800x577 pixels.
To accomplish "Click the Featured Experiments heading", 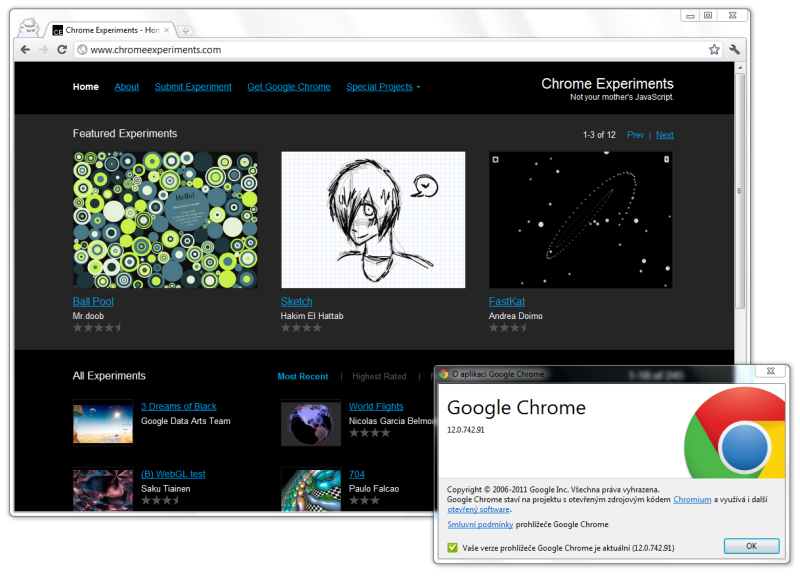I will (125, 134).
